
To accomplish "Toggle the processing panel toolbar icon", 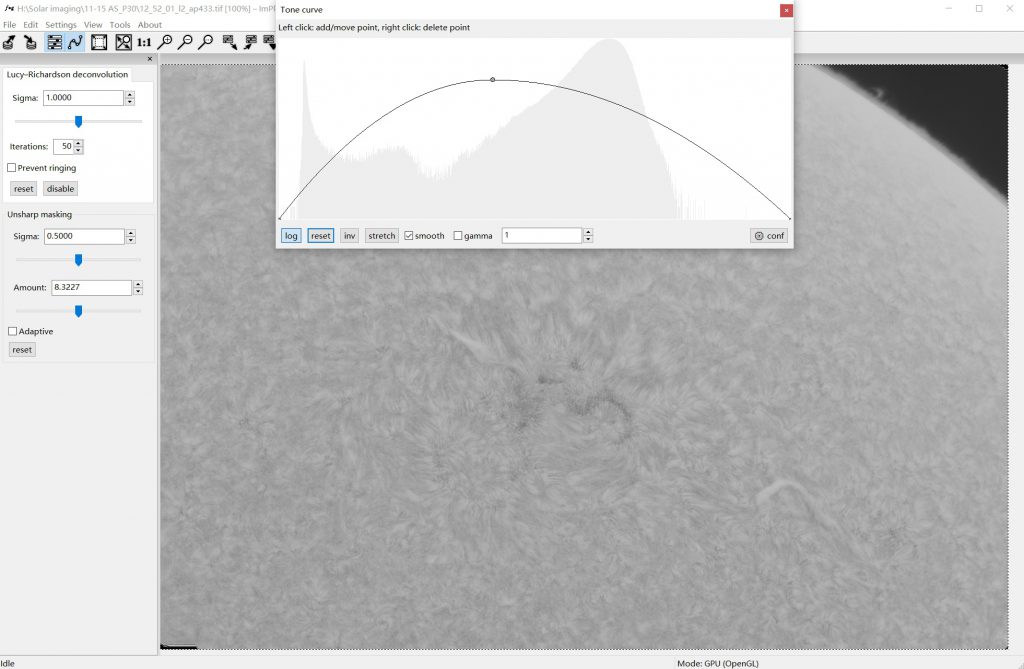I will (54, 42).
